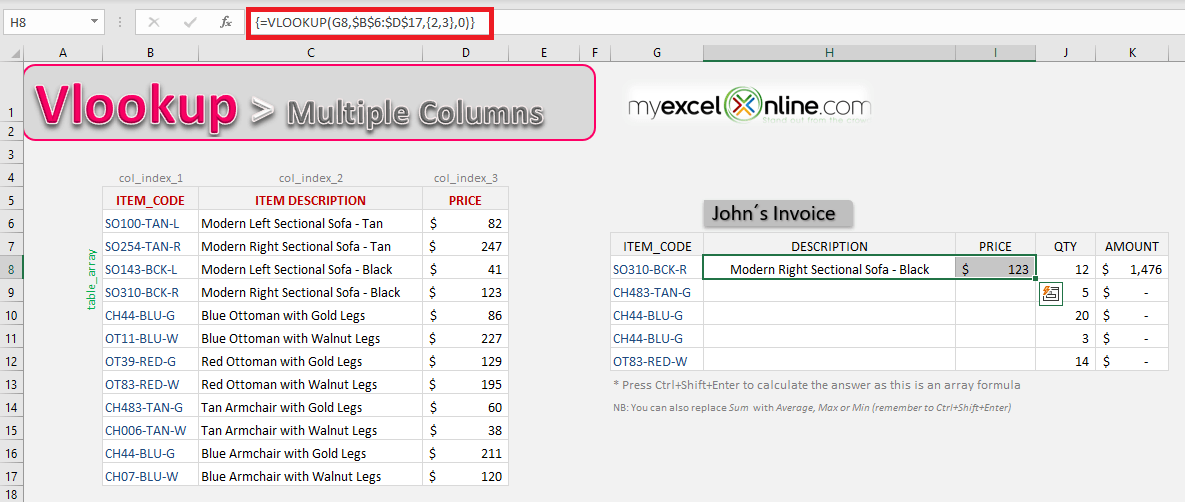Click the Enter checkmark formula bar icon
This screenshot has width=1185, height=502.
coord(190,23)
